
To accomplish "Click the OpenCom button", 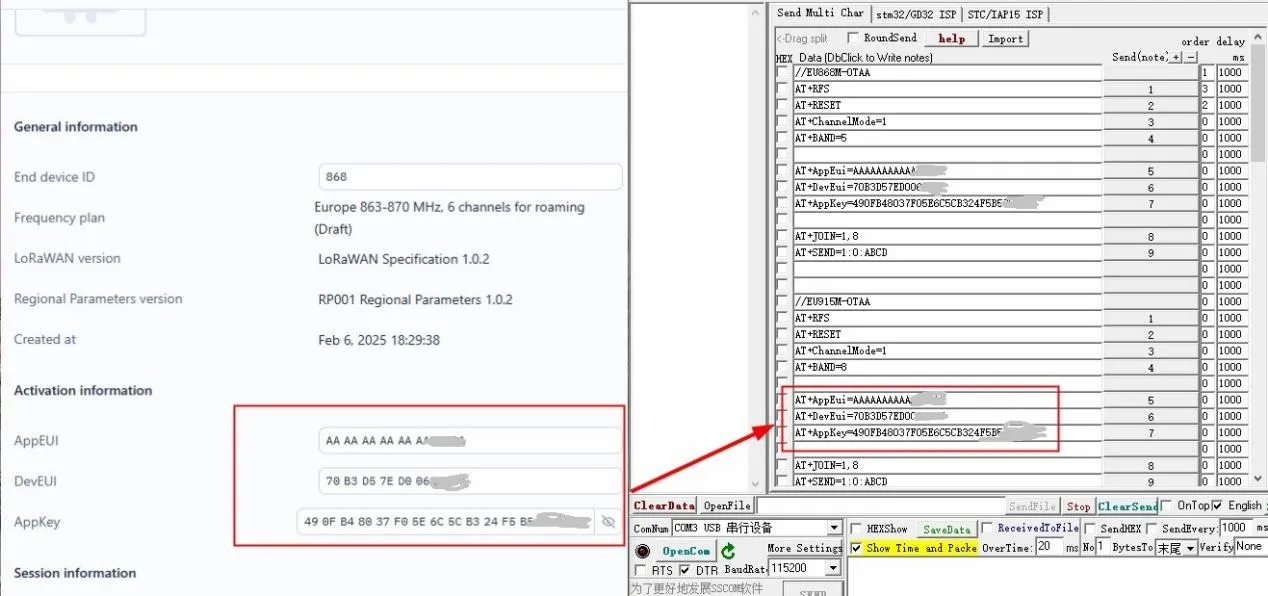I will [x=686, y=551].
